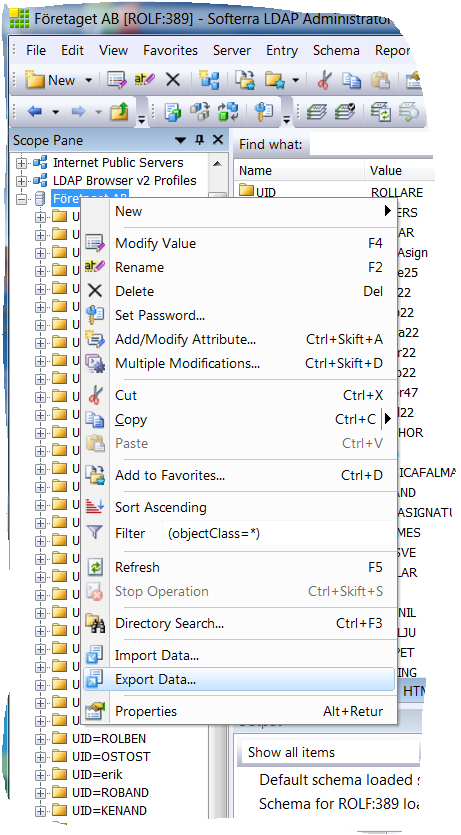Select the UID=ROBAND tree entry
The image size is (461, 835).
110,792
